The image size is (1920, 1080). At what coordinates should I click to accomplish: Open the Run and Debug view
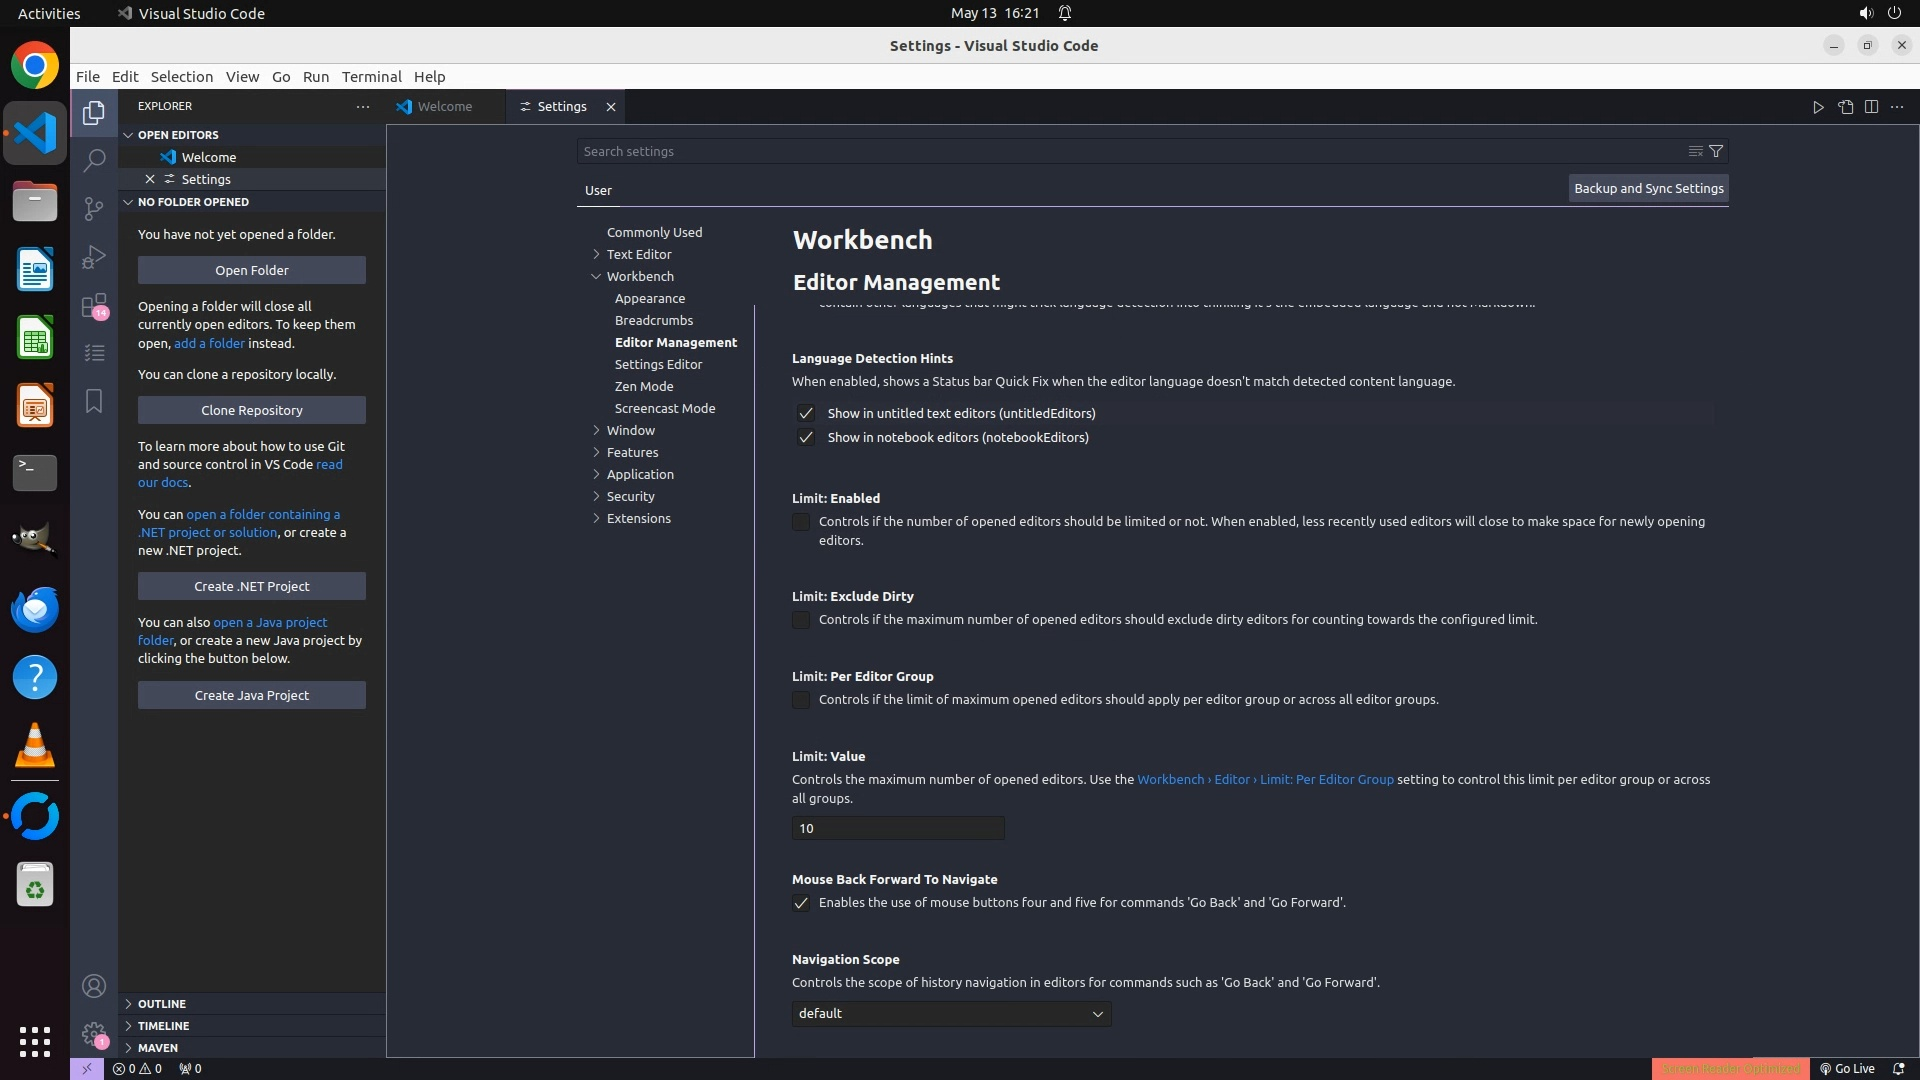pos(94,257)
